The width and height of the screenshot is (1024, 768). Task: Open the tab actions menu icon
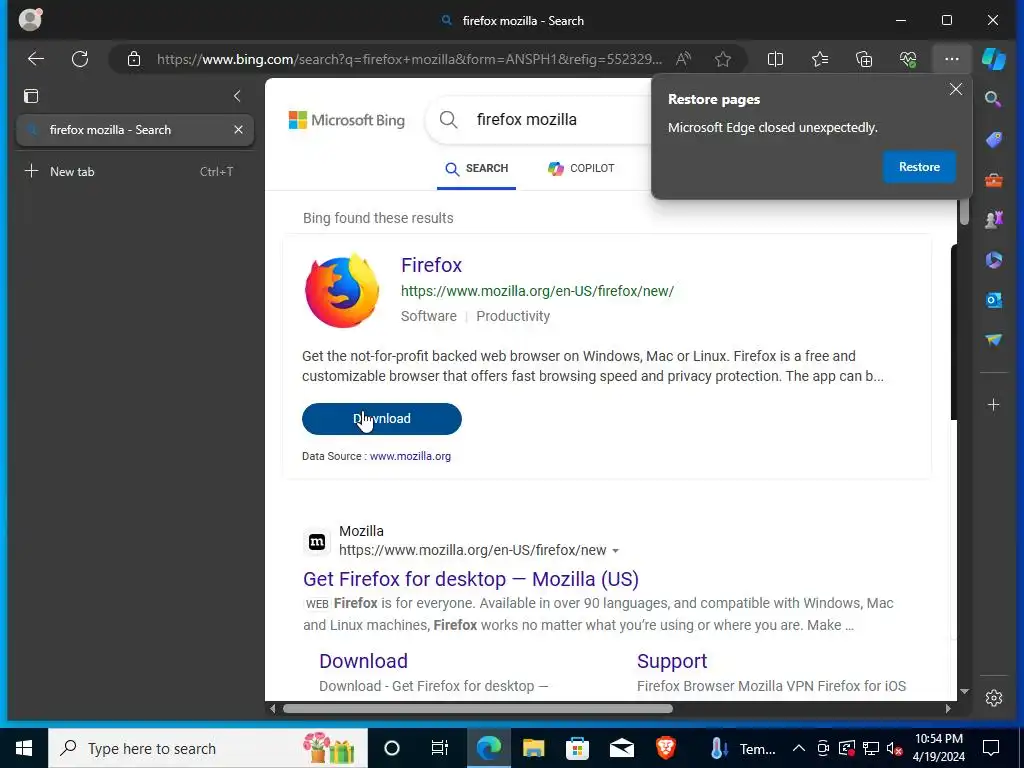coord(31,96)
